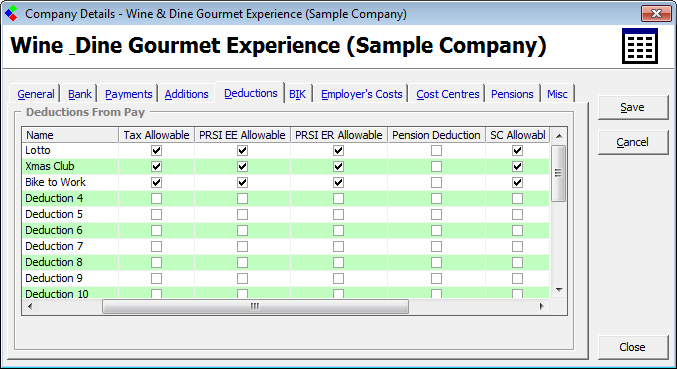Click the calendar grid icon in header
Screen dimensions: 677x369
pos(640,46)
